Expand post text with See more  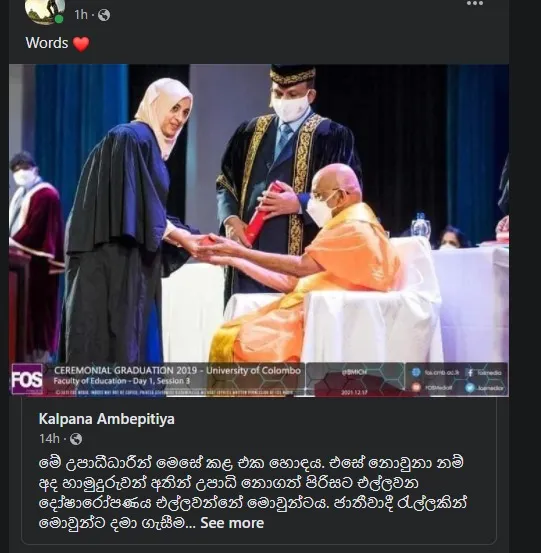tap(232, 523)
